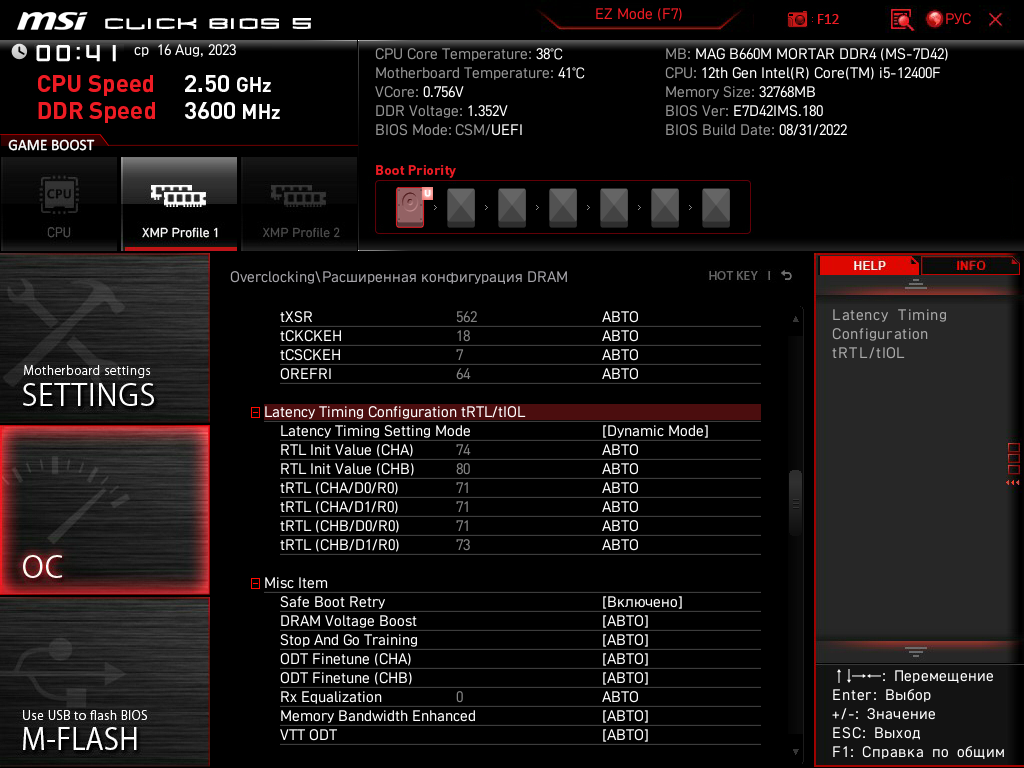Edit tRTL (CHB/D0/R0) АВТО field
Image resolution: width=1024 pixels, height=768 pixels.
coord(620,526)
